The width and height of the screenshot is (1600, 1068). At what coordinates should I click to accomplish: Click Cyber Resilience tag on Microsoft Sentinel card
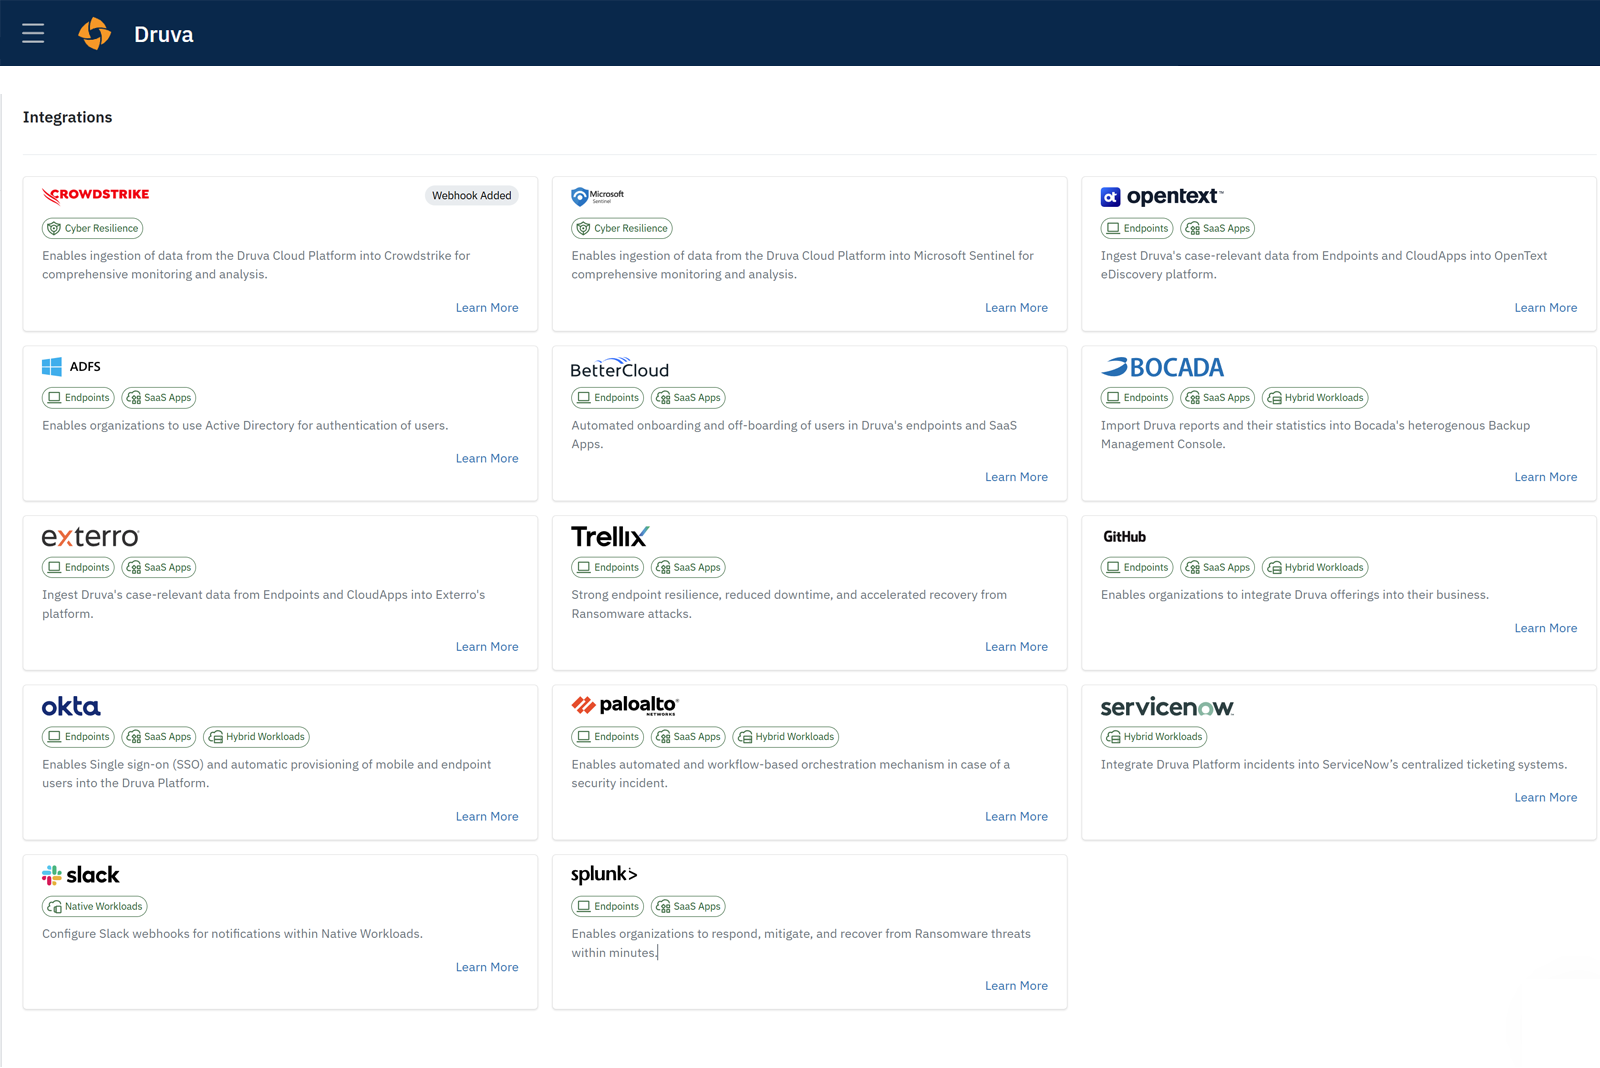[x=622, y=228]
